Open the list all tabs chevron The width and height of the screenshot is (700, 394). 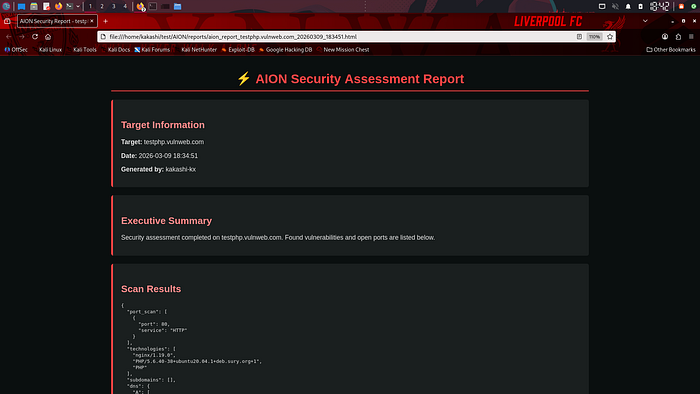[x=645, y=21]
